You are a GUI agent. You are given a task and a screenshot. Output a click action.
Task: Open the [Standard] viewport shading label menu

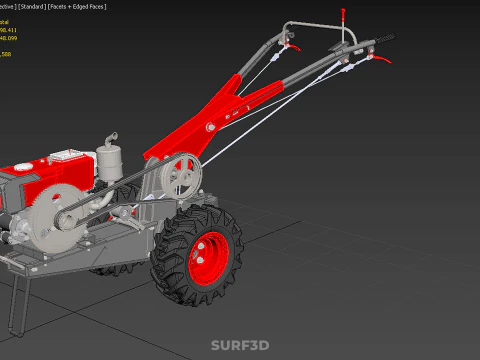pos(32,7)
